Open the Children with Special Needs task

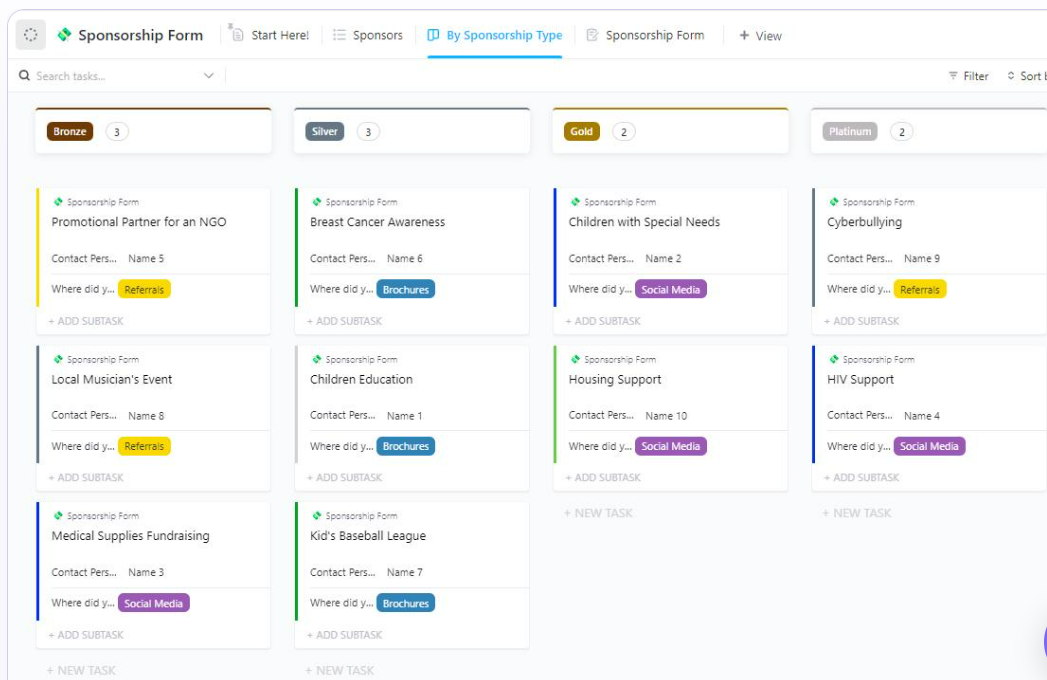[x=644, y=222]
